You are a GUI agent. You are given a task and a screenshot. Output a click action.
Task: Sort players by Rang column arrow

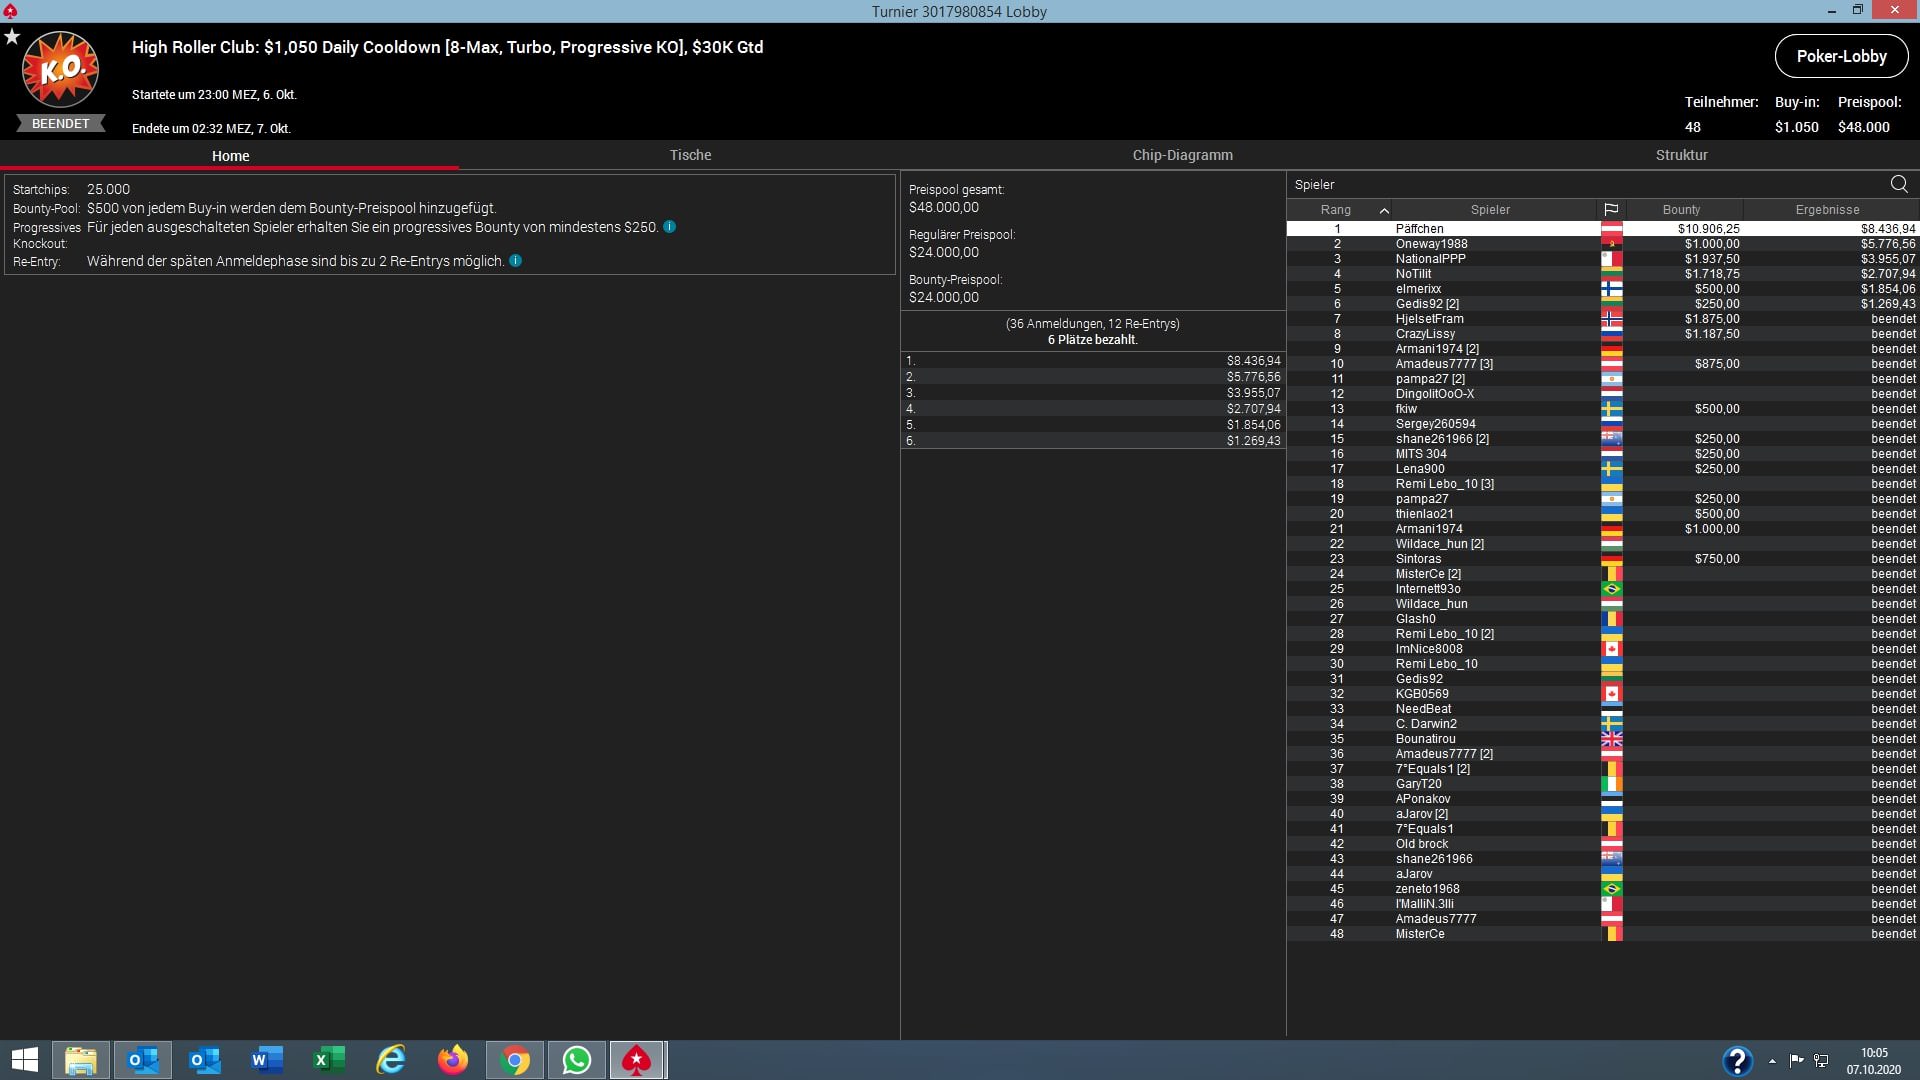click(1383, 210)
